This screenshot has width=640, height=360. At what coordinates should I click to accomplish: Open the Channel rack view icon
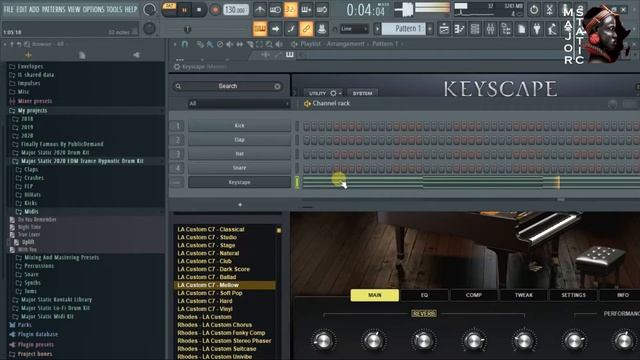click(x=475, y=29)
